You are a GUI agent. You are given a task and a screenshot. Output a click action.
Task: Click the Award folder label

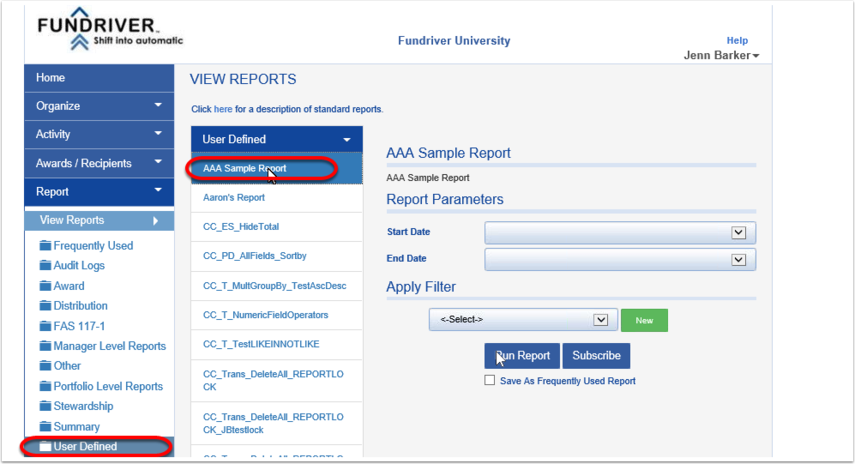(69, 286)
